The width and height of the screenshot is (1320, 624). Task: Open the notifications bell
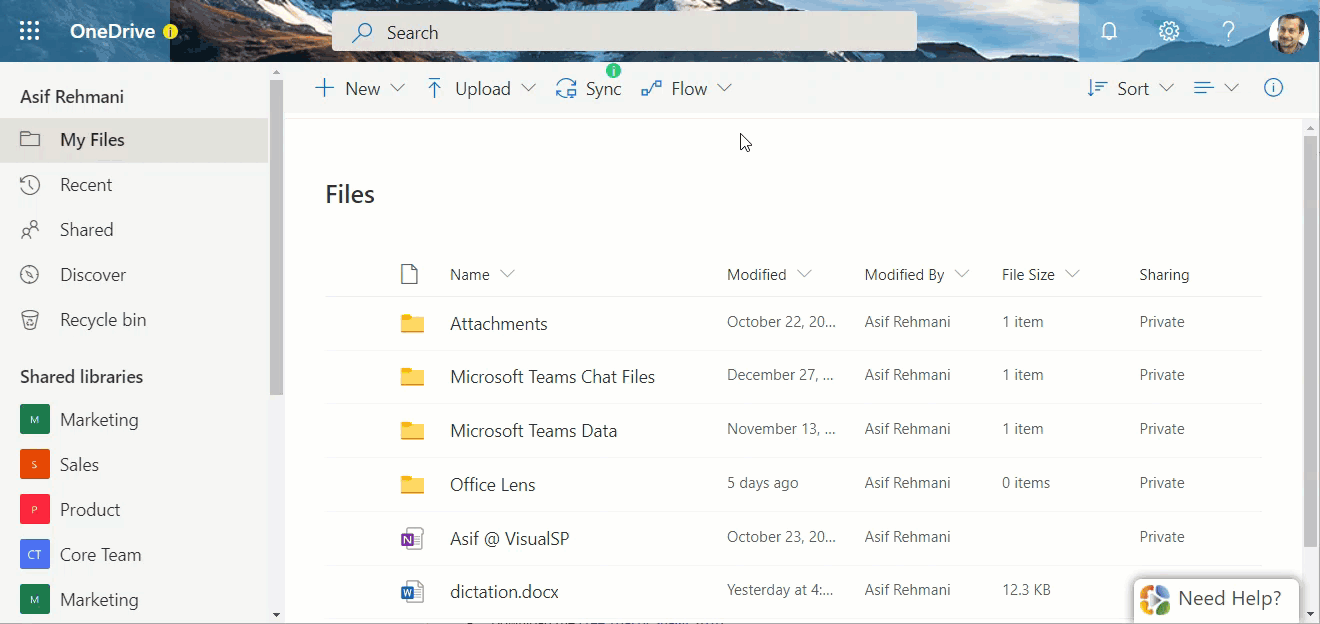(x=1109, y=31)
